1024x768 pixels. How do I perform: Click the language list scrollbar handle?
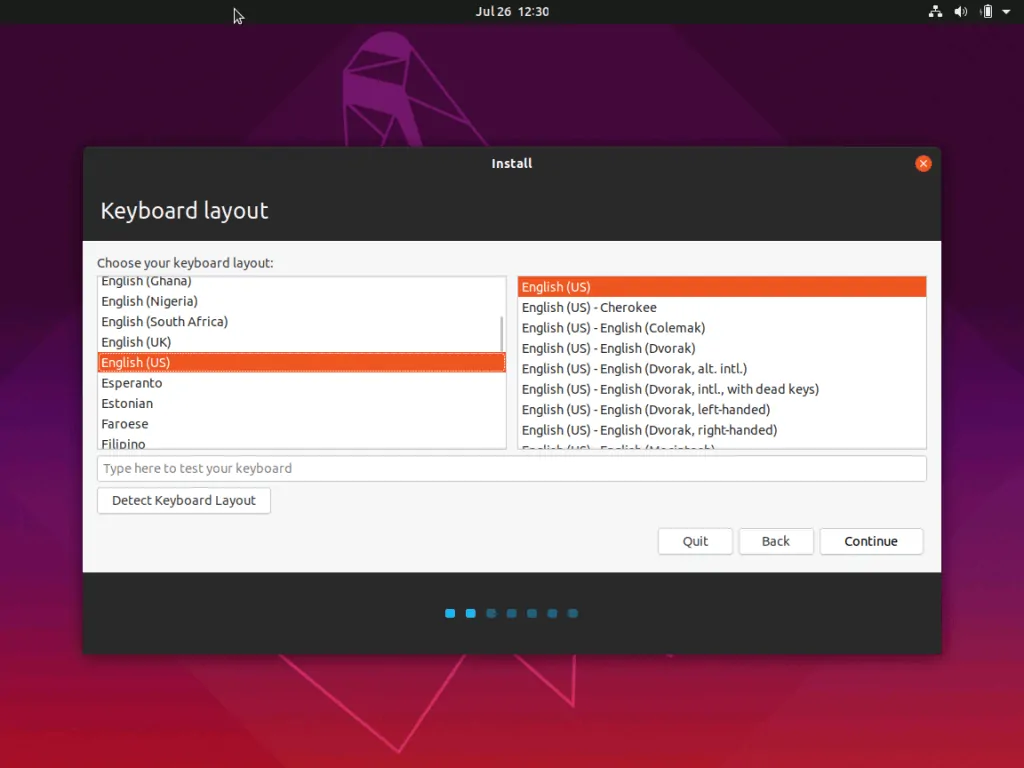(x=502, y=335)
